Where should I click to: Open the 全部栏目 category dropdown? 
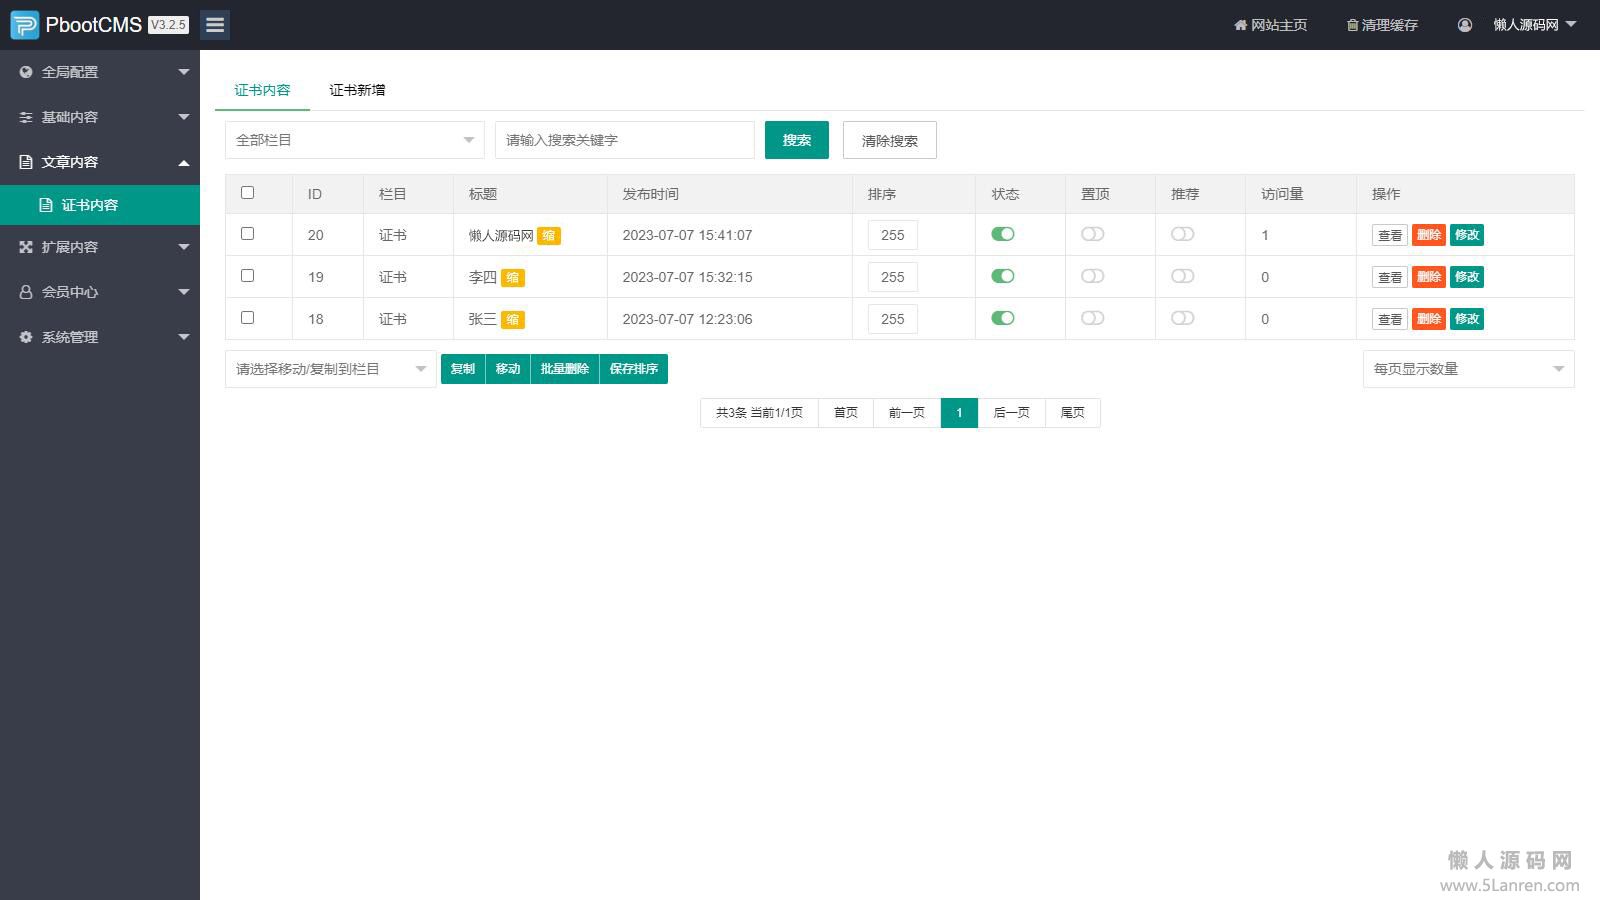click(x=354, y=140)
